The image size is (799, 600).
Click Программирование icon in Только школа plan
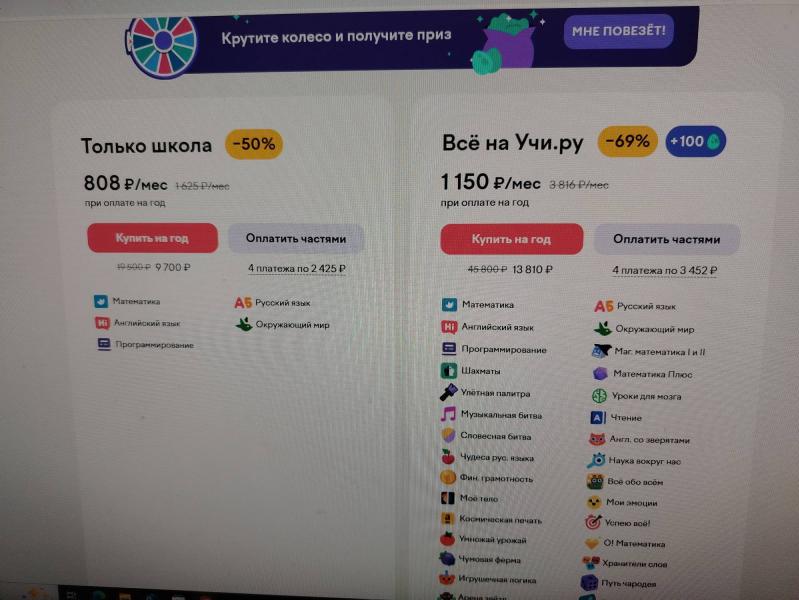[104, 344]
